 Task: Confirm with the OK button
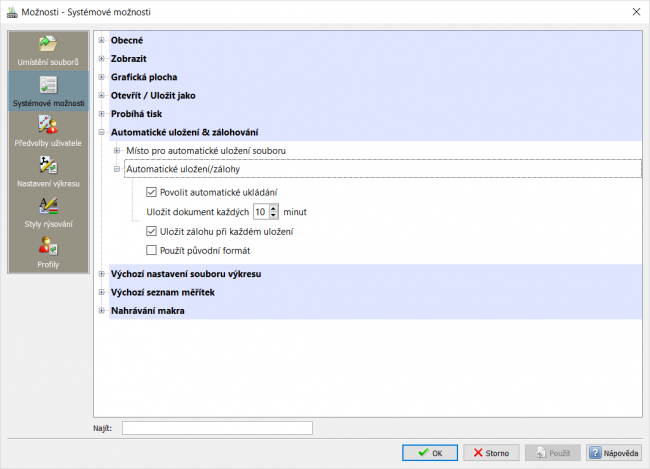(x=430, y=453)
